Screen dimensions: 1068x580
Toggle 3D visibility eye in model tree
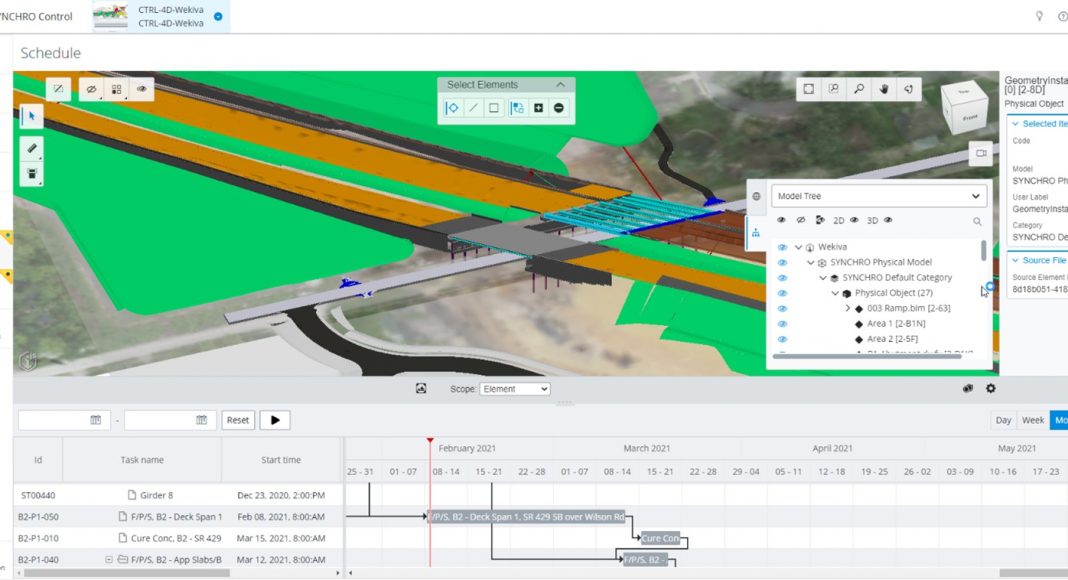click(888, 220)
